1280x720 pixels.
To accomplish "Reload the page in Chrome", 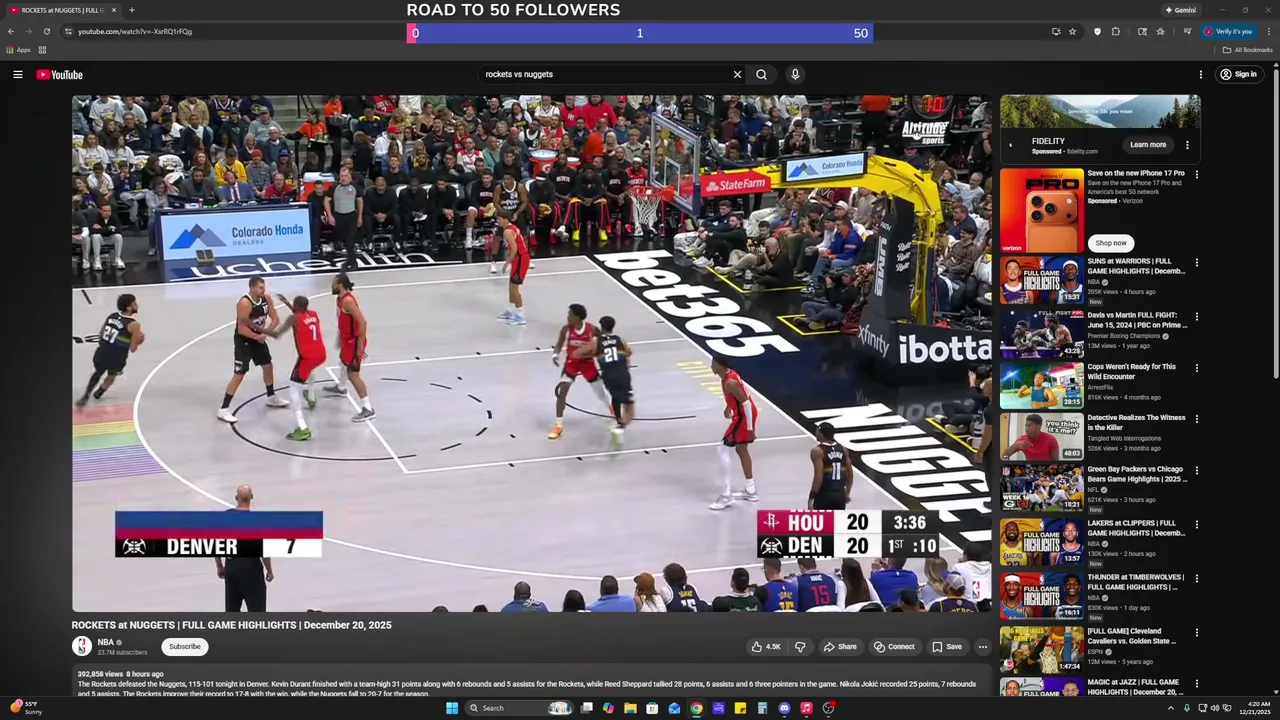I will (x=46, y=31).
